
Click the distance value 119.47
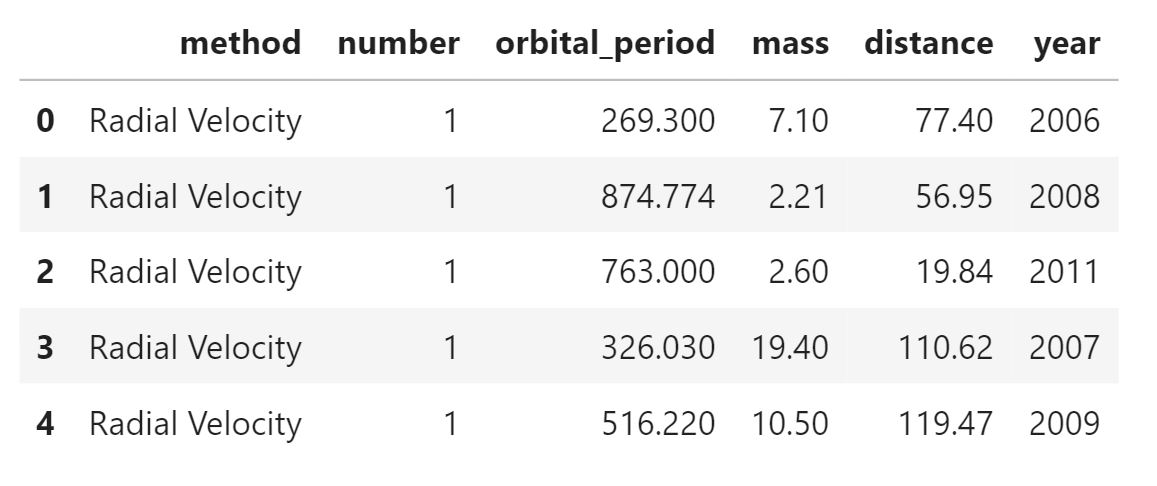click(x=945, y=423)
